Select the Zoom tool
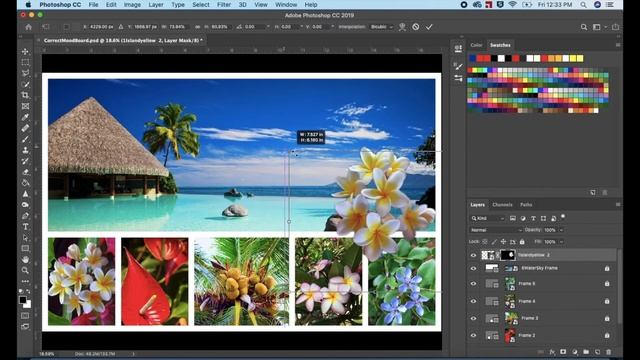Screen dimensions: 640x360 [x=25, y=270]
